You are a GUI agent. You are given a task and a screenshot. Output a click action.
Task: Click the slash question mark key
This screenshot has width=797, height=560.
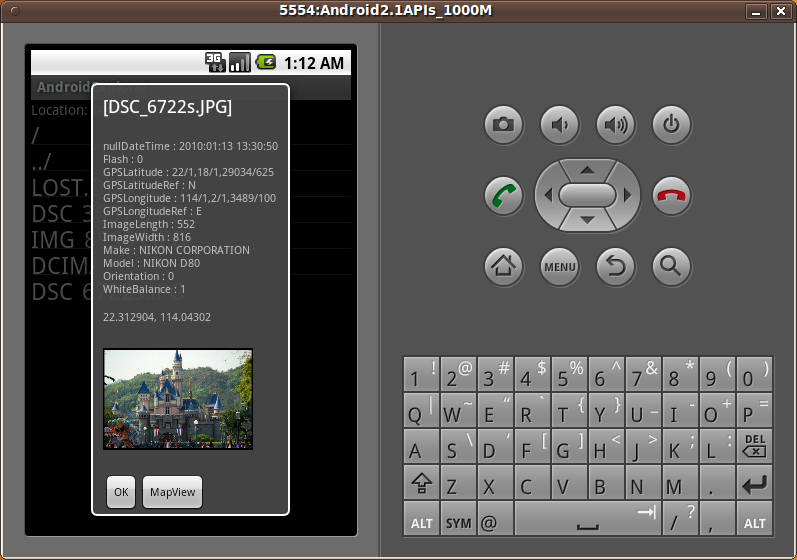[680, 518]
